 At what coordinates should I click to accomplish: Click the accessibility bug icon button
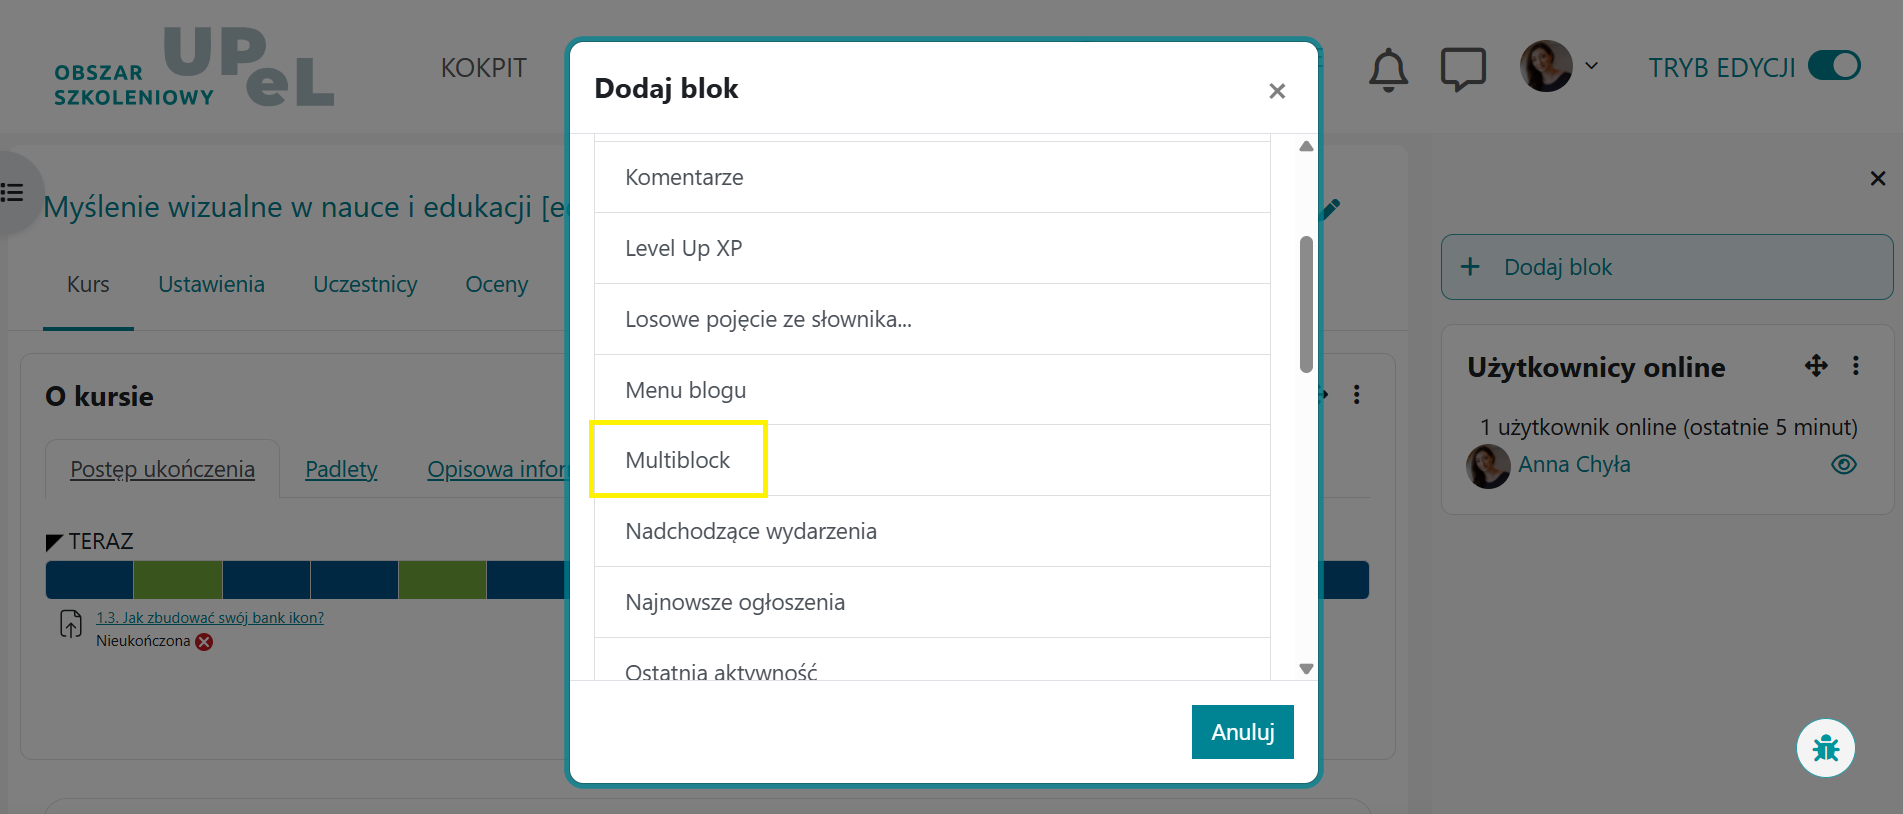coord(1825,748)
